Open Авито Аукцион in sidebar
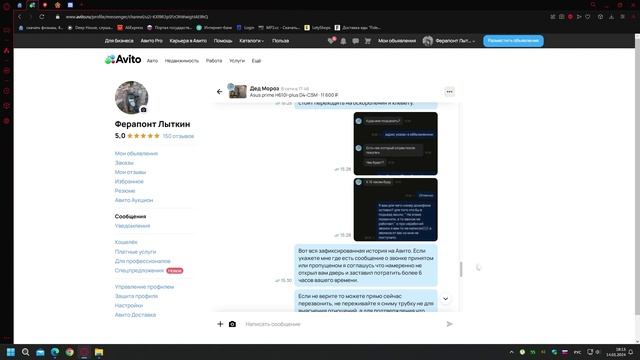The image size is (640, 360). pos(134,200)
